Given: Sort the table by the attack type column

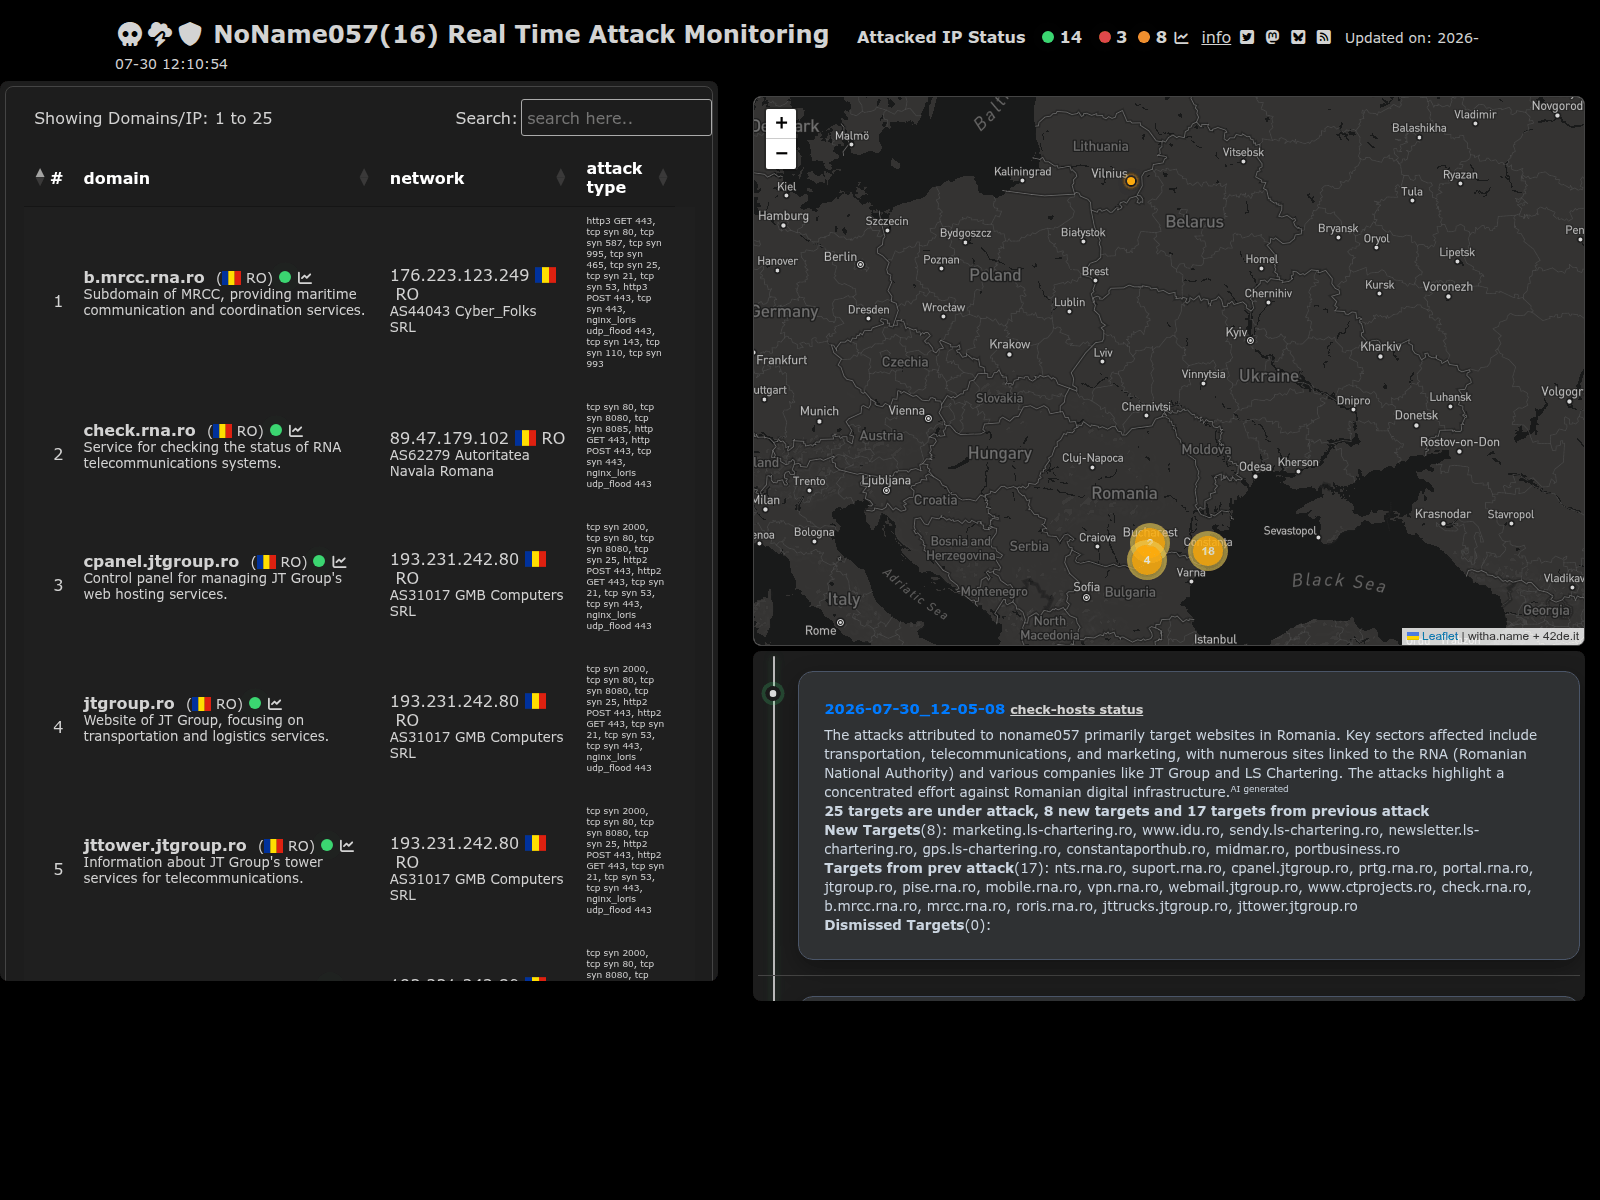Looking at the screenshot, I should pyautogui.click(x=626, y=178).
